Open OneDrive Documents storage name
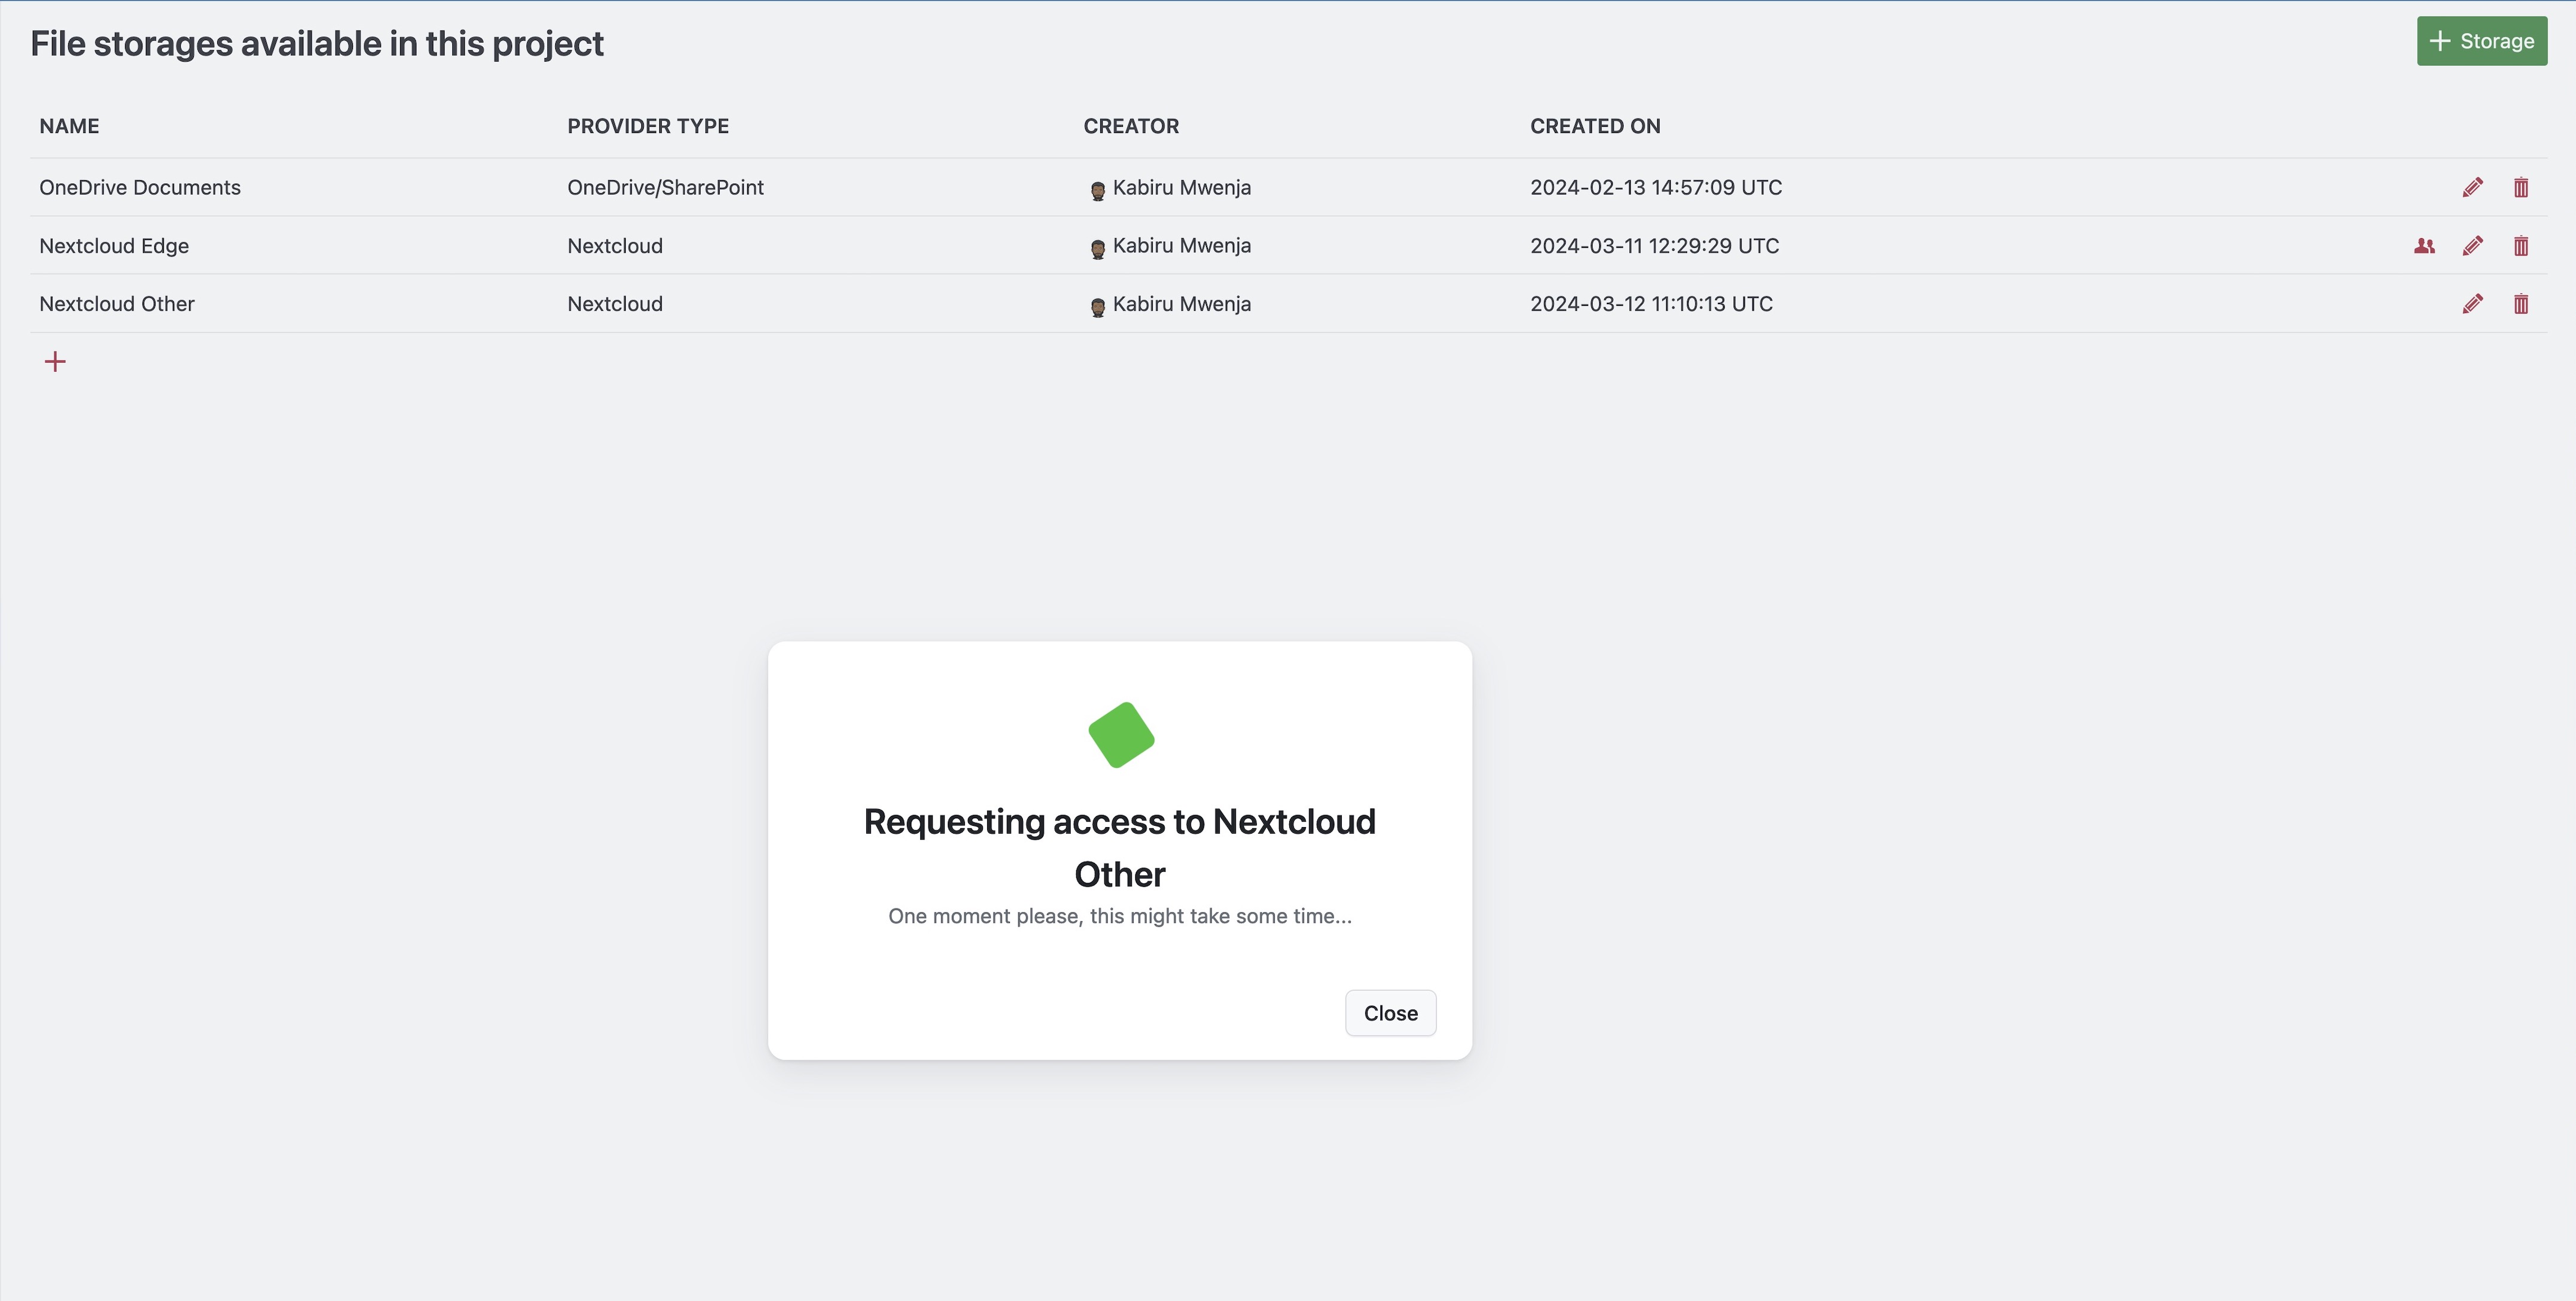Image resolution: width=2576 pixels, height=1301 pixels. (x=140, y=188)
